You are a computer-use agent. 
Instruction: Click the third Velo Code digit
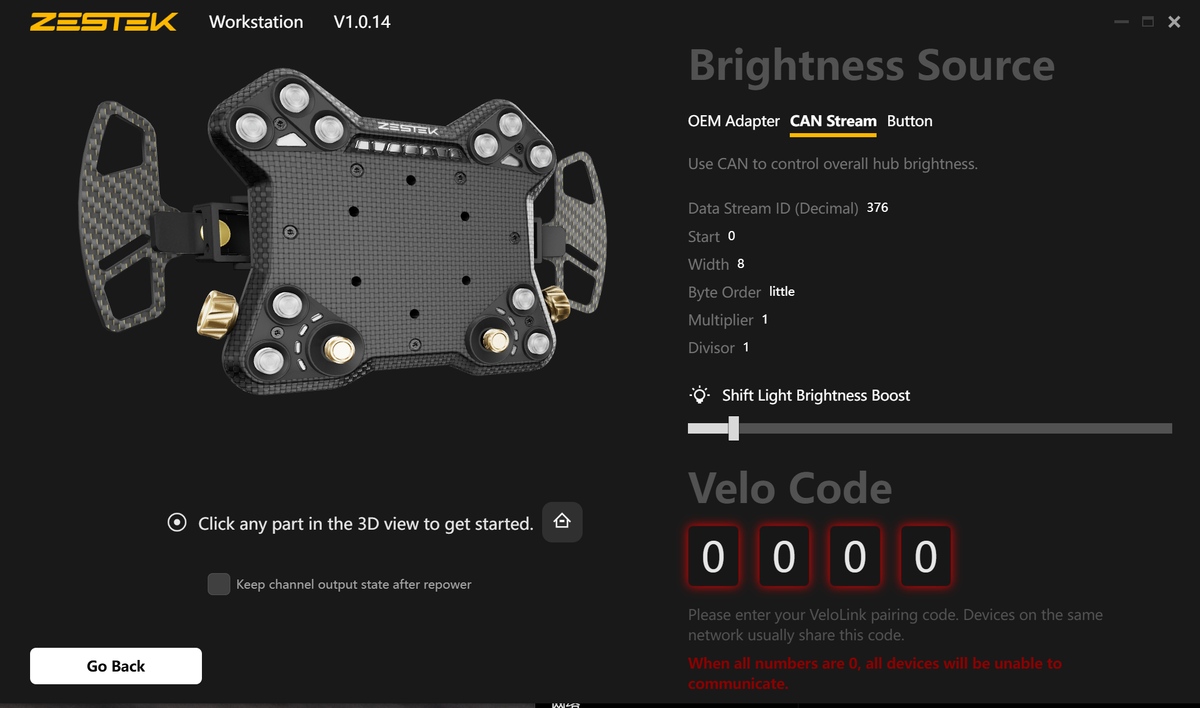(855, 556)
